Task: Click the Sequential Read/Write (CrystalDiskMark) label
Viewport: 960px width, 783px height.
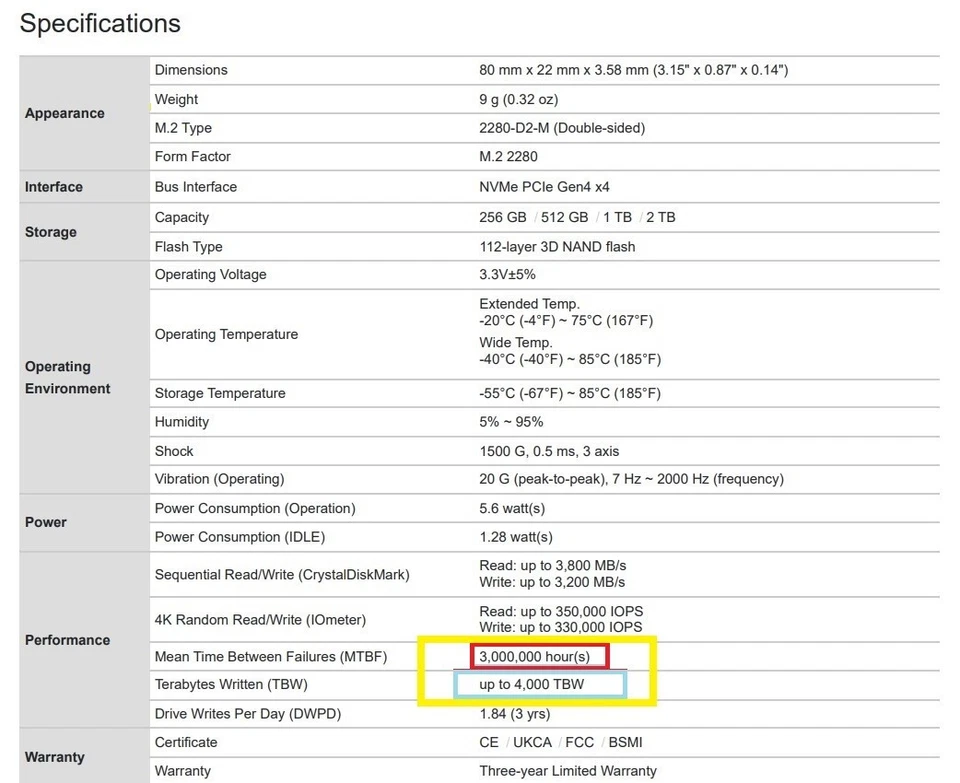Action: click(282, 574)
